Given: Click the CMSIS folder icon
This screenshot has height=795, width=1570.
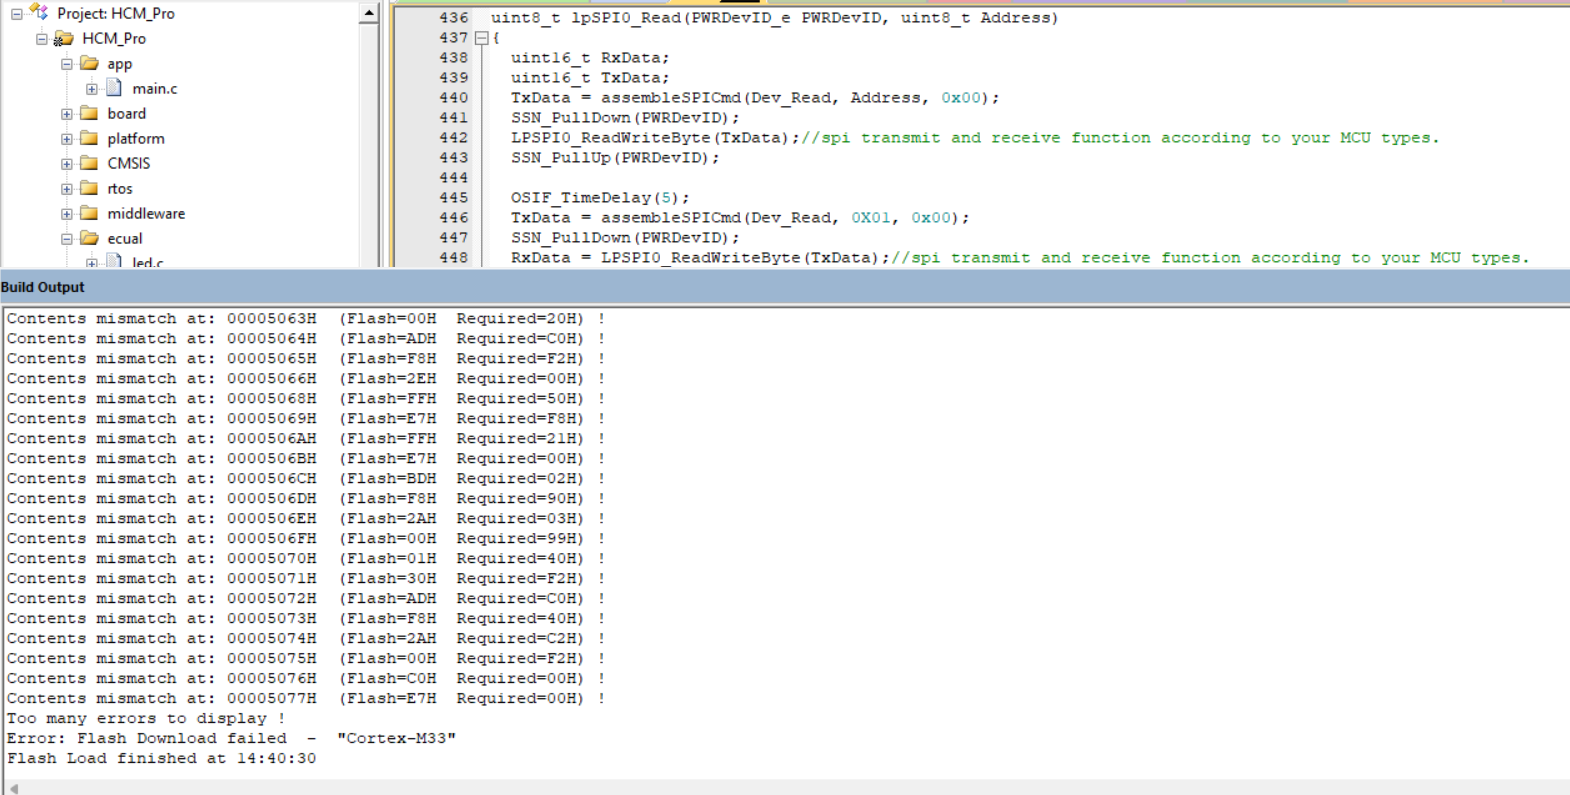Looking at the screenshot, I should coord(90,163).
